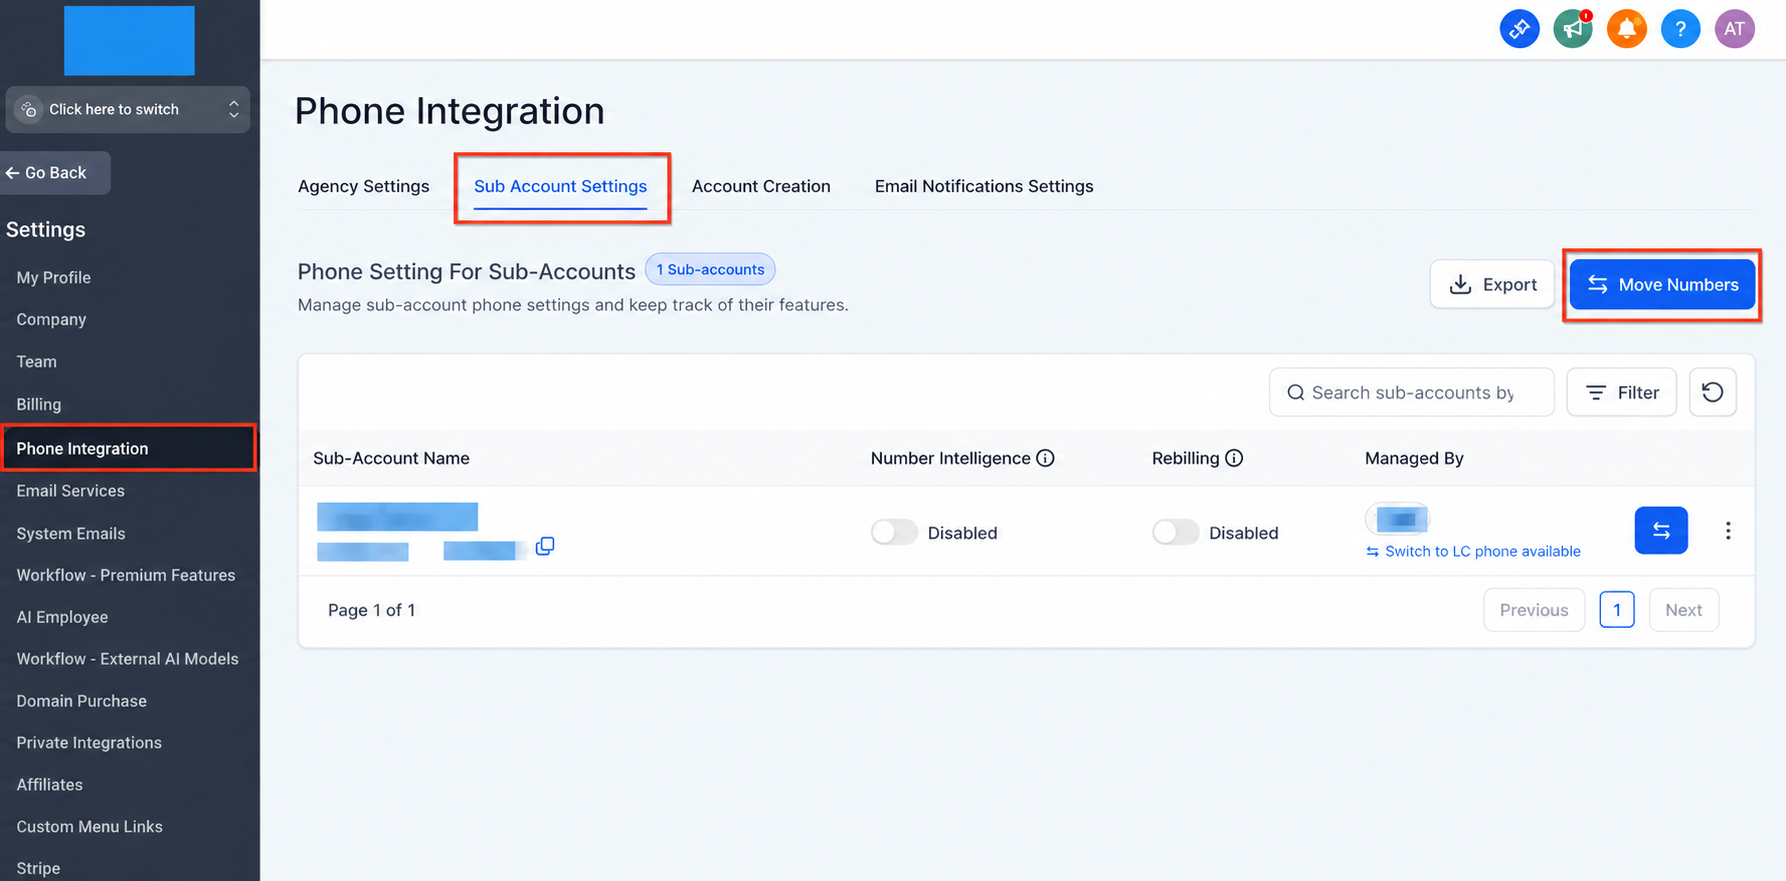The width and height of the screenshot is (1786, 881).
Task: Open the orange bell notifications
Action: [x=1627, y=29]
